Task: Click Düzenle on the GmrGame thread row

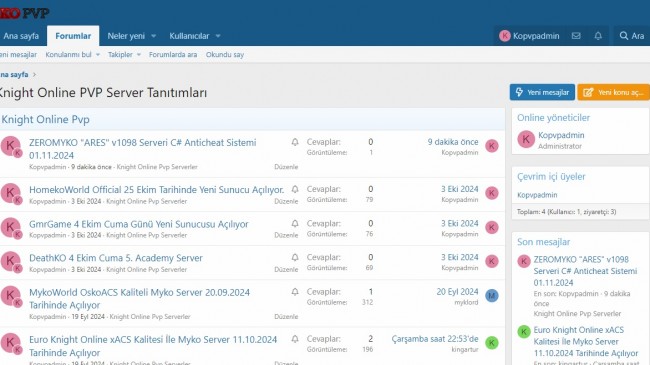Action: click(286, 235)
